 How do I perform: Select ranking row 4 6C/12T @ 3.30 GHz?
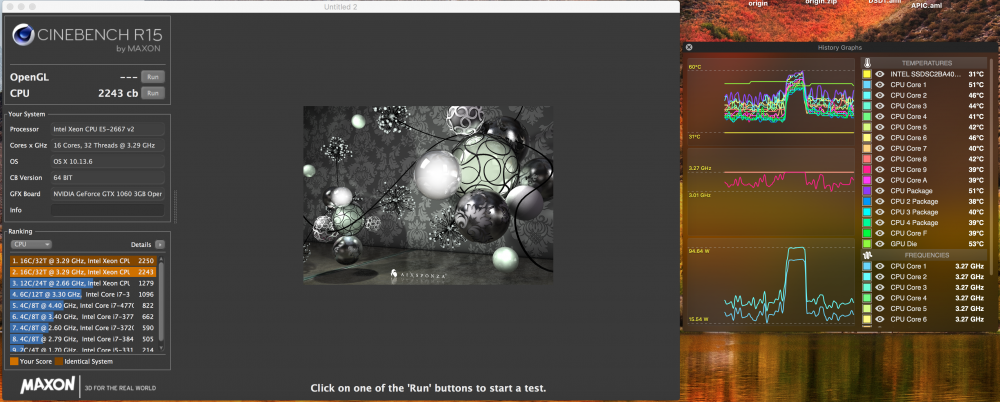coord(83,294)
